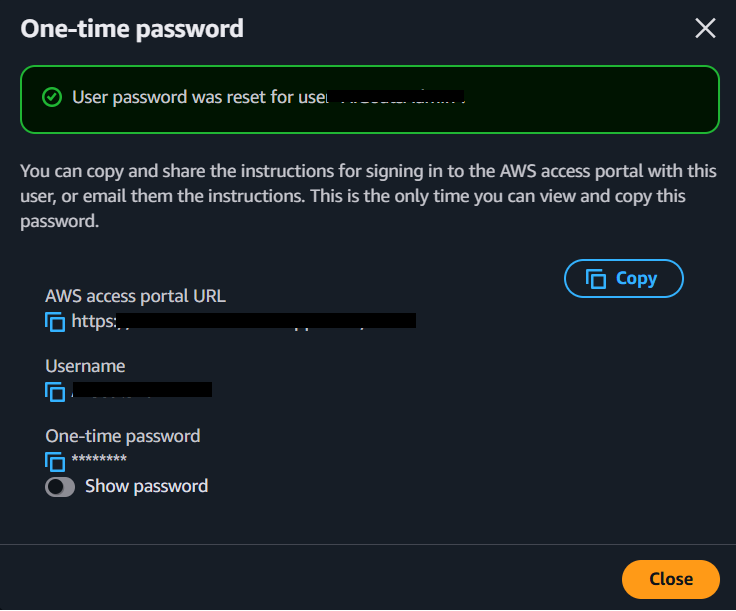Viewport: 736px width, 611px height.
Task: Toggle the Show password switch
Action: [60, 487]
